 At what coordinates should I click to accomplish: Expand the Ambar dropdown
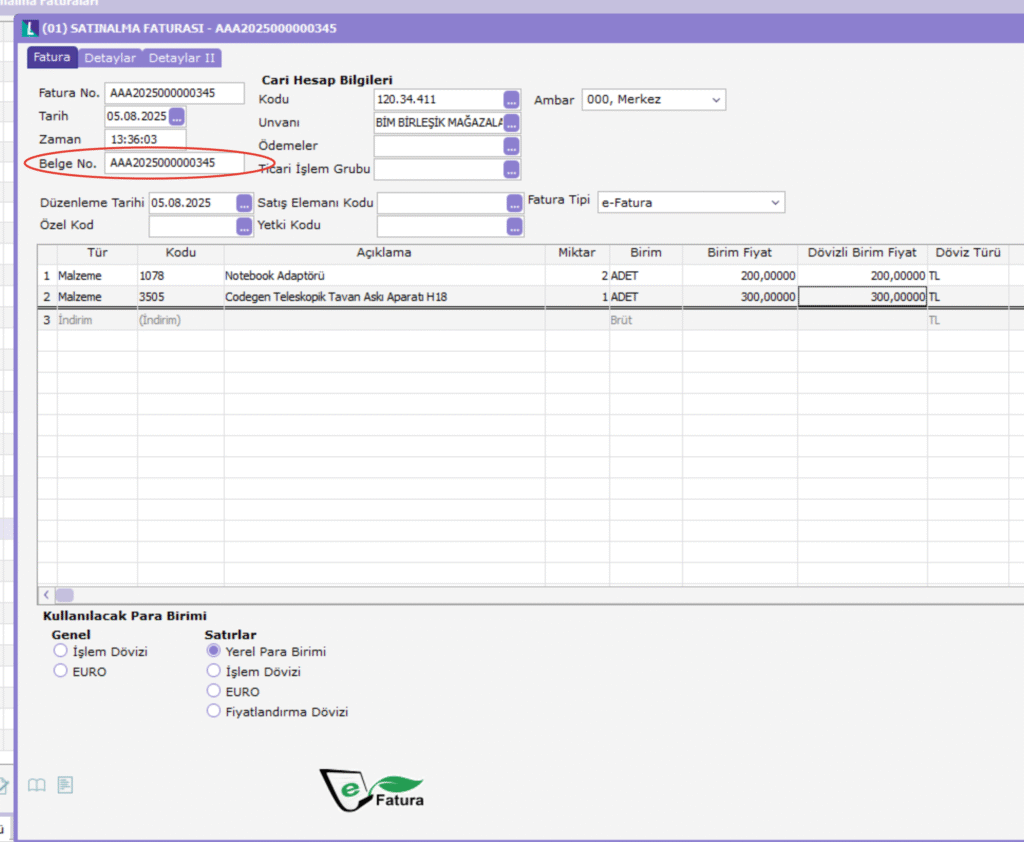[x=715, y=100]
